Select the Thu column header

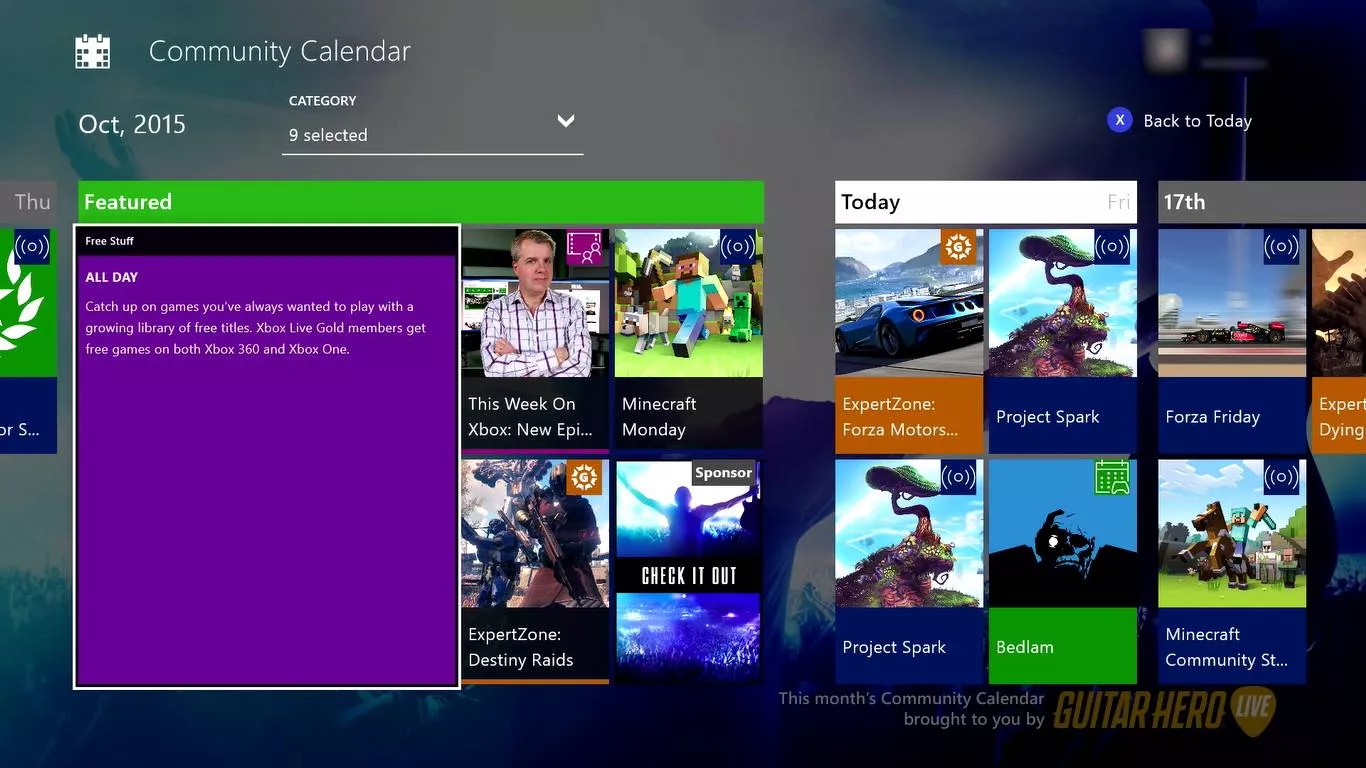28,202
